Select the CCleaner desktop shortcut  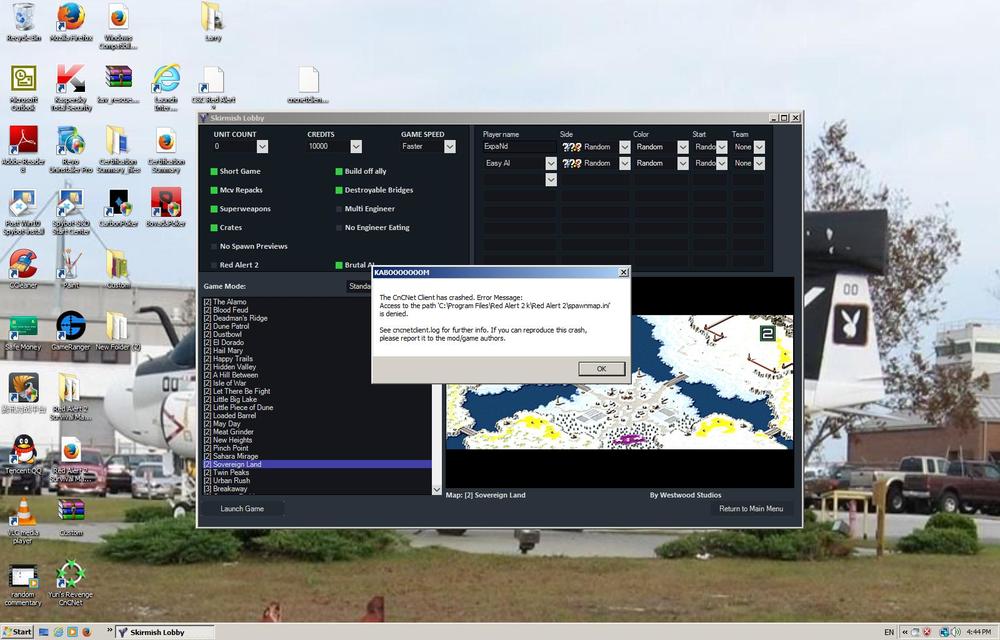(x=24, y=268)
